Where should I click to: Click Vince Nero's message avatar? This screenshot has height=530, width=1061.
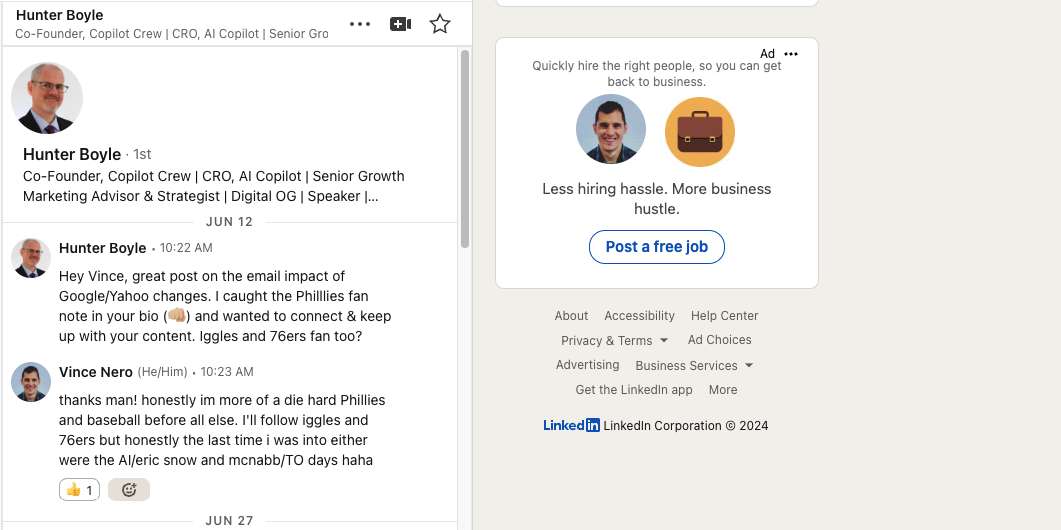(31, 382)
